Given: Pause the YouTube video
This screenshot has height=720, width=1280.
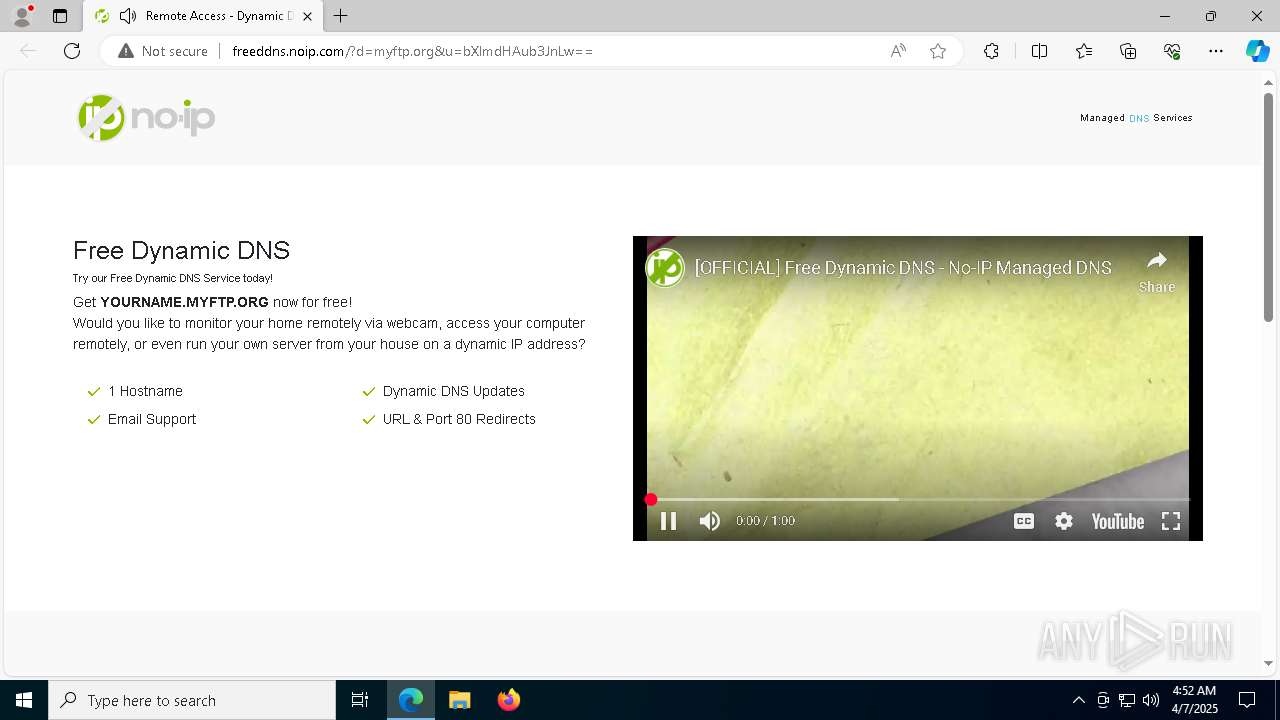Looking at the screenshot, I should 669,521.
